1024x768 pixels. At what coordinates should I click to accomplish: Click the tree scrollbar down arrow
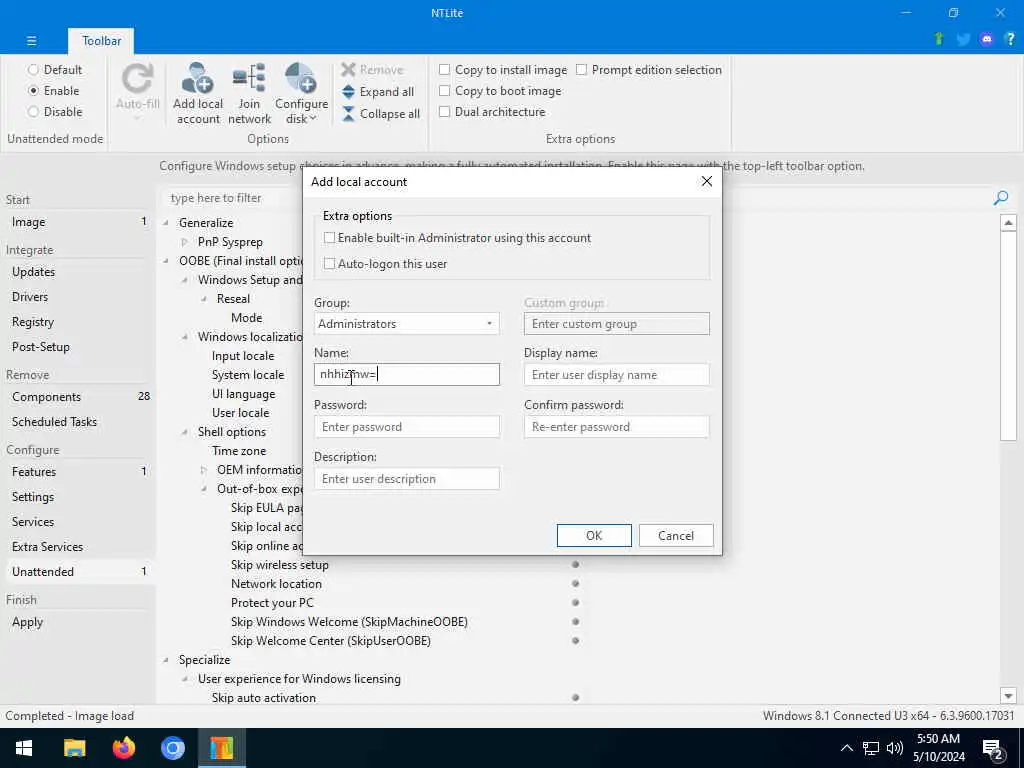point(1008,696)
